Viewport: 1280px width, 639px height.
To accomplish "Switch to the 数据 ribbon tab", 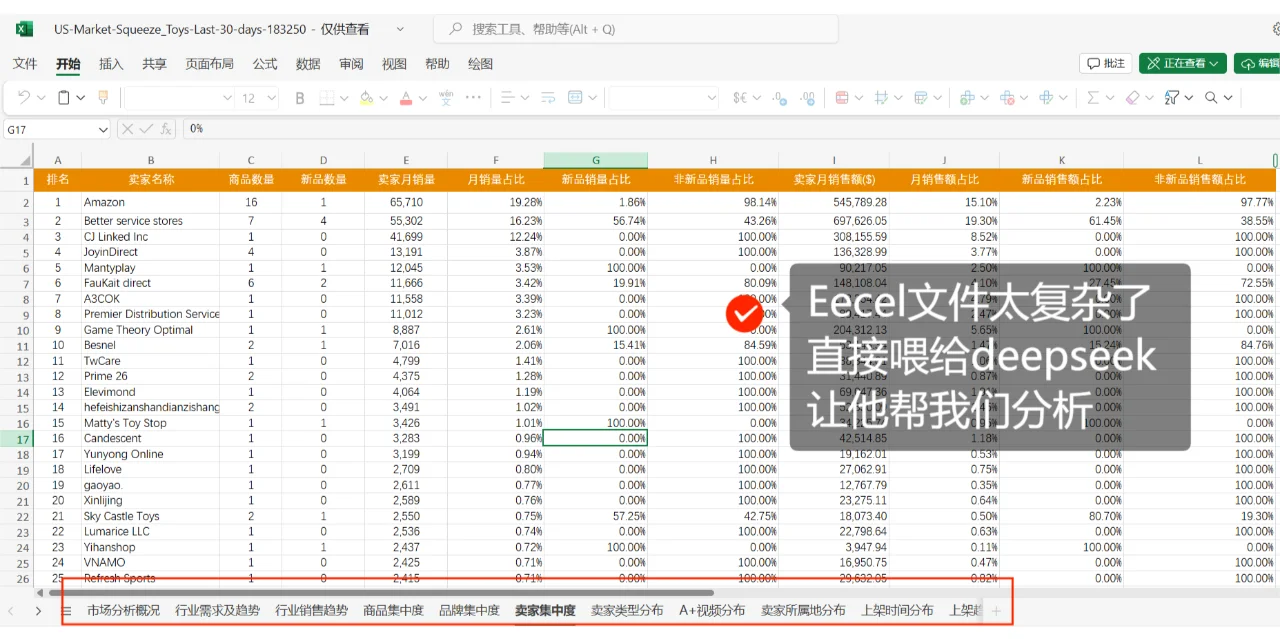I will pos(308,64).
